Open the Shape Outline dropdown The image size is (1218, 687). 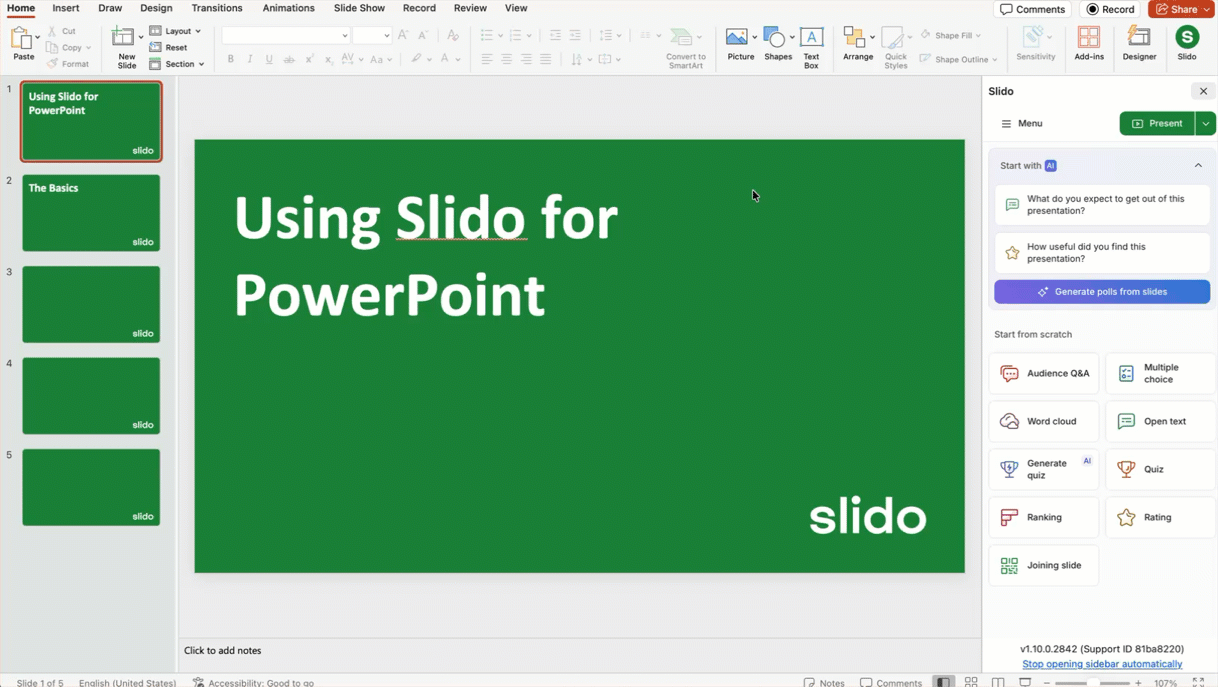point(958,59)
